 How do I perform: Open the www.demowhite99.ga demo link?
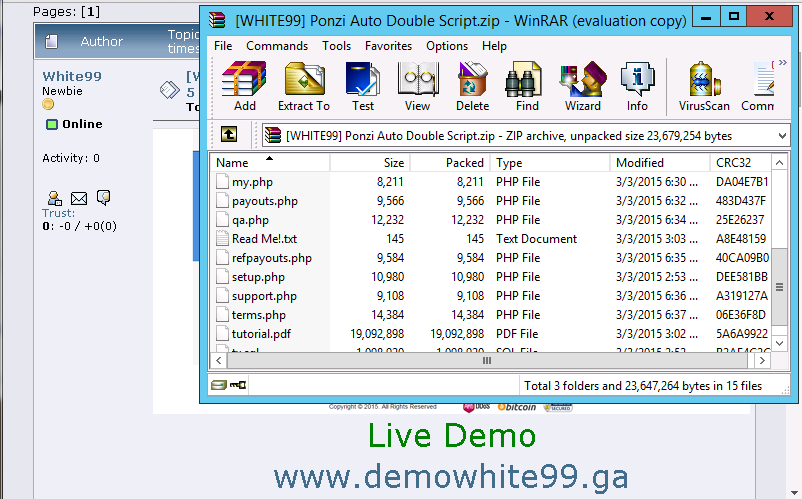coord(451,476)
